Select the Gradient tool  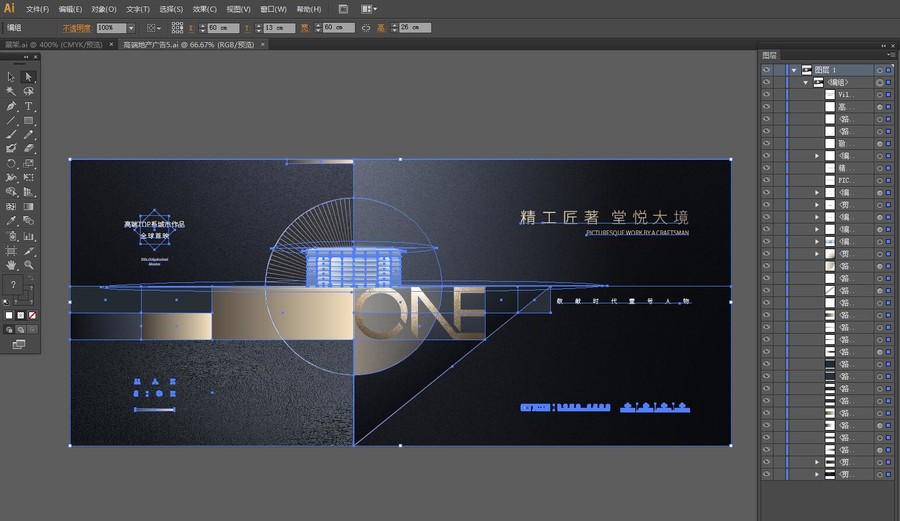(x=28, y=207)
